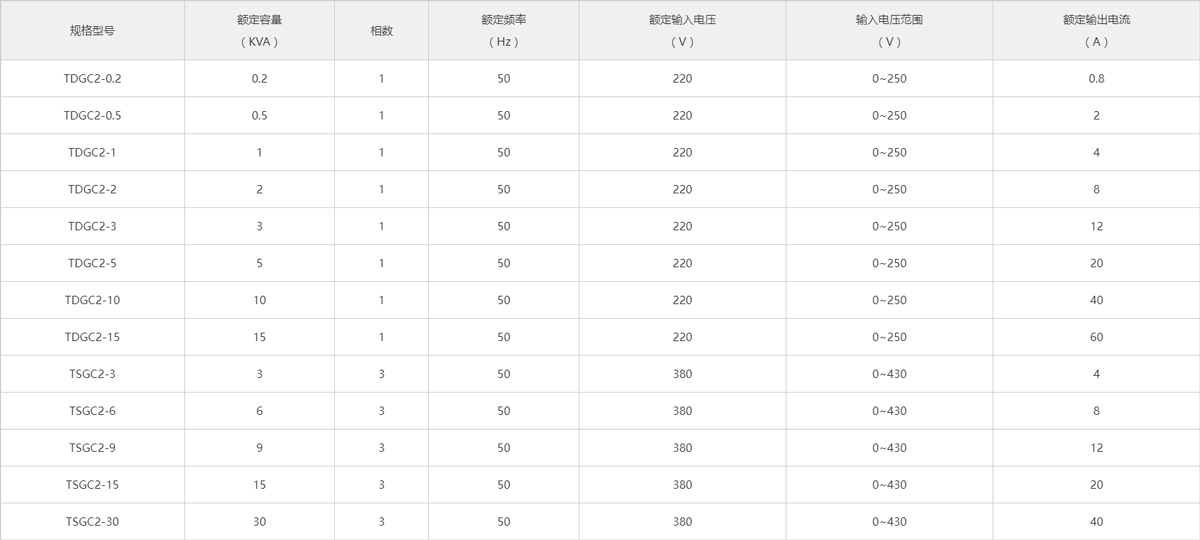Select the 相数 column header
This screenshot has height=540, width=1200.
coord(381,31)
